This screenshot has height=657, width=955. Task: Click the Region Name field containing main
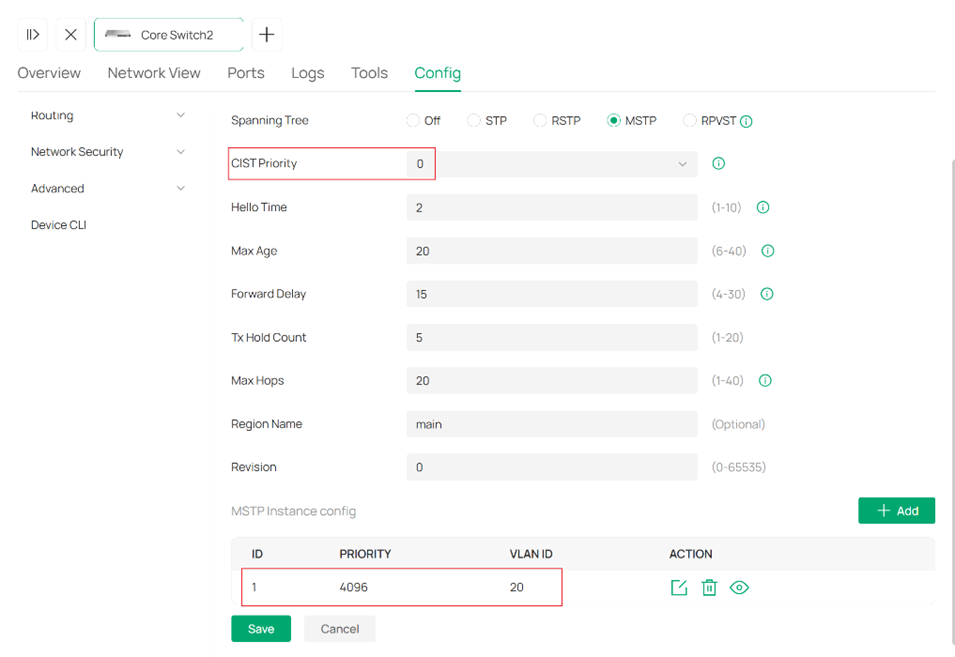coord(552,424)
